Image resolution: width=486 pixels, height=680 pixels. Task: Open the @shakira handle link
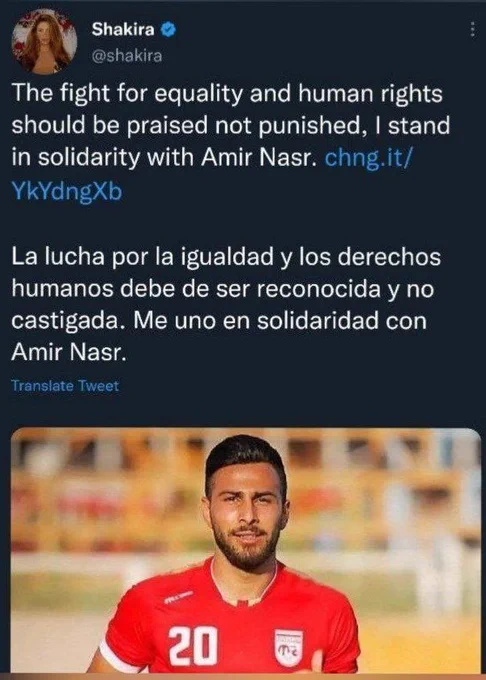(127, 56)
